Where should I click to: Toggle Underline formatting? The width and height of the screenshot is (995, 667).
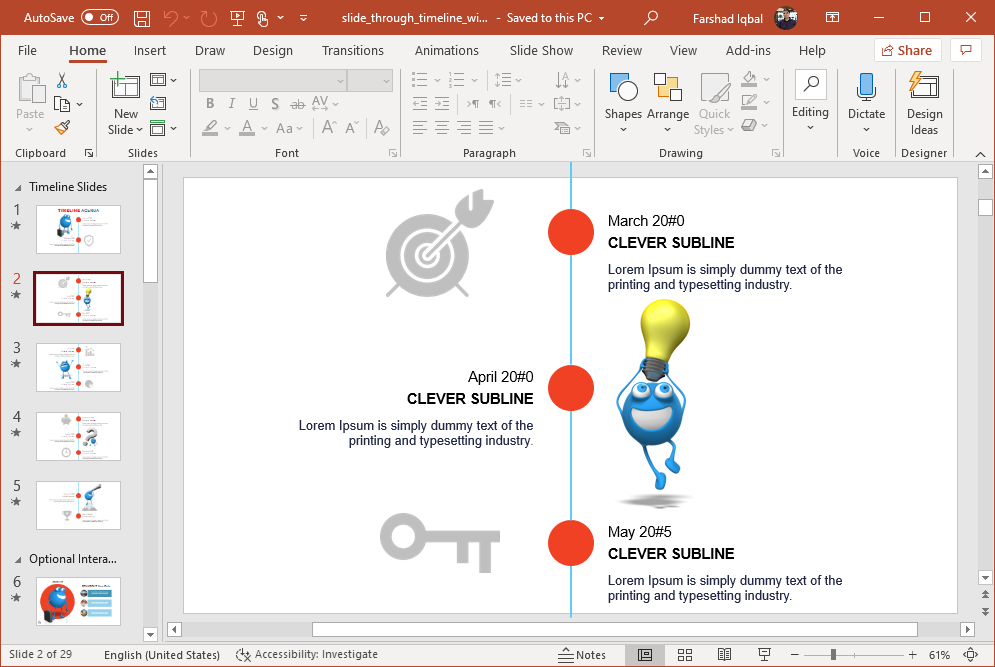[253, 103]
